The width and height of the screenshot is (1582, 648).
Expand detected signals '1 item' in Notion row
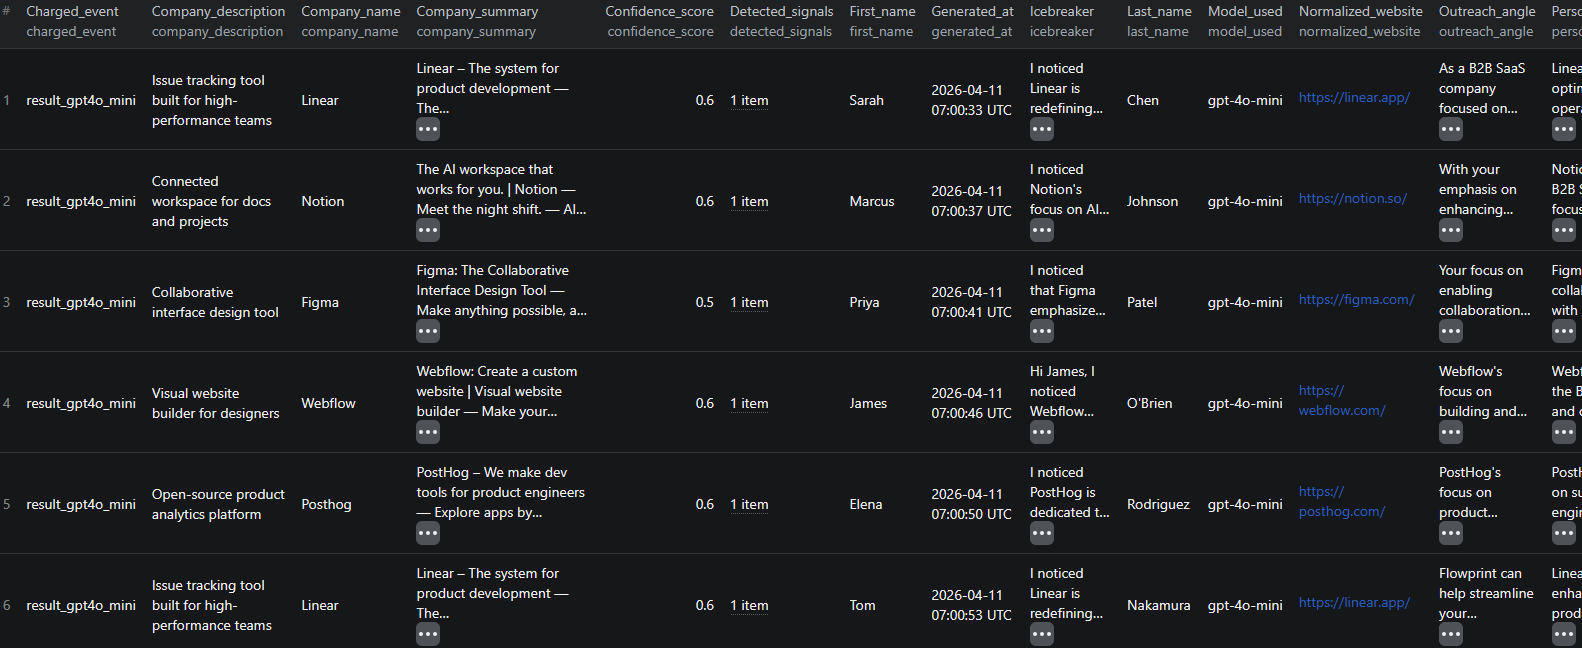749,201
